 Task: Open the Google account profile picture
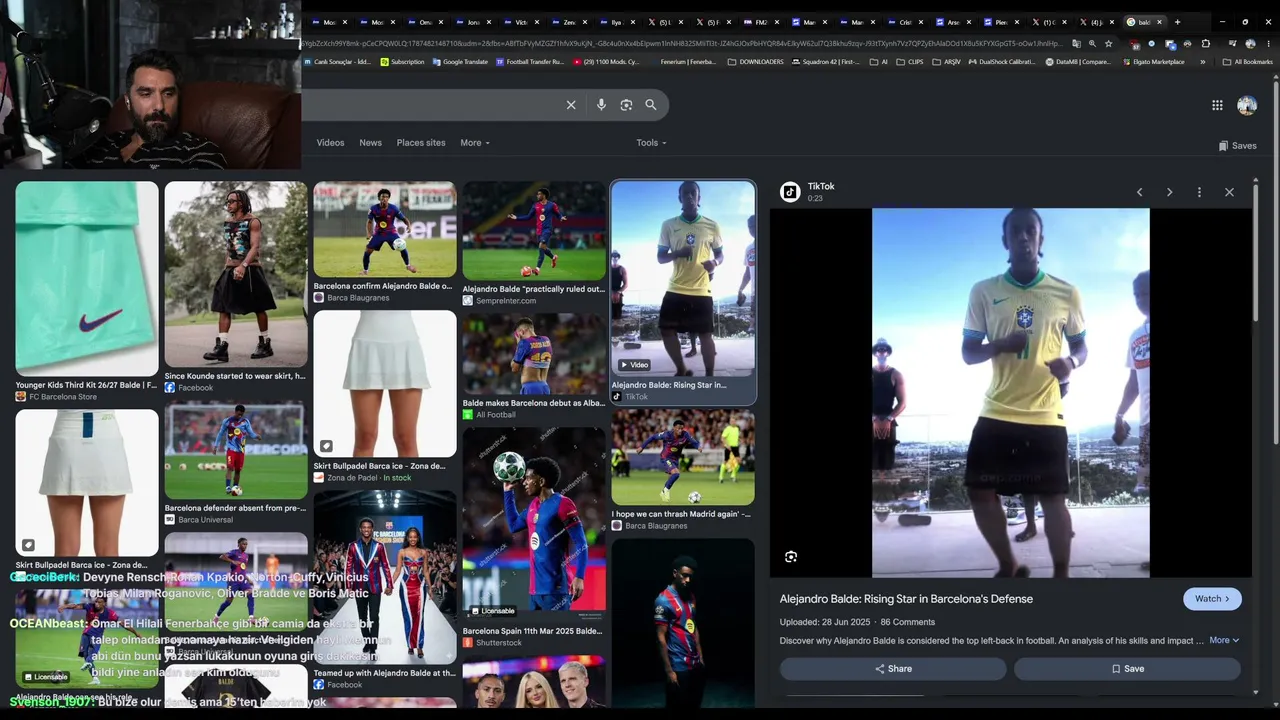(x=1247, y=105)
